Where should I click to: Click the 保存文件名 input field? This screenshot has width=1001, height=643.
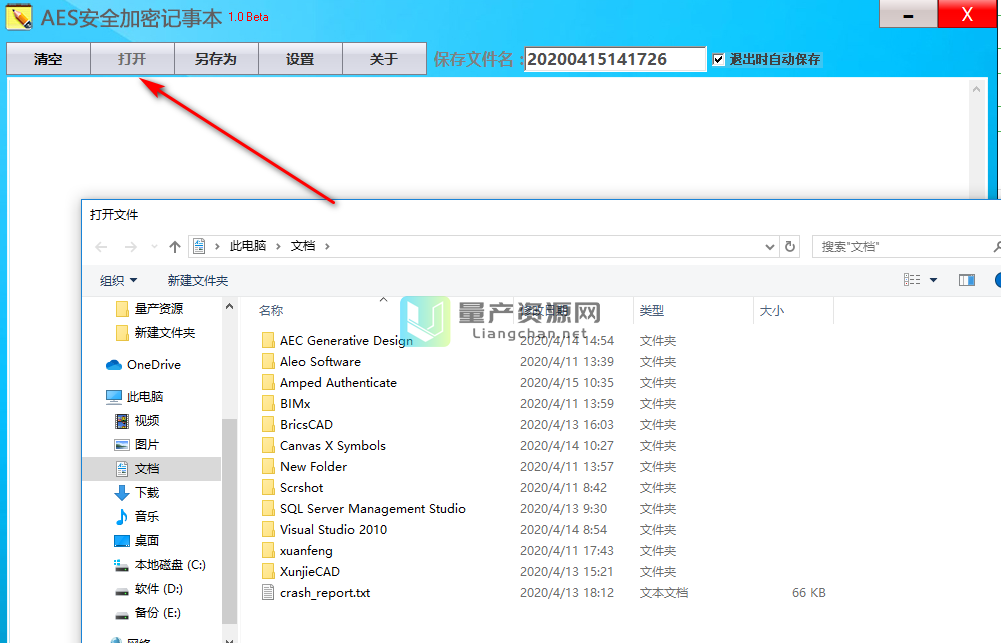615,59
